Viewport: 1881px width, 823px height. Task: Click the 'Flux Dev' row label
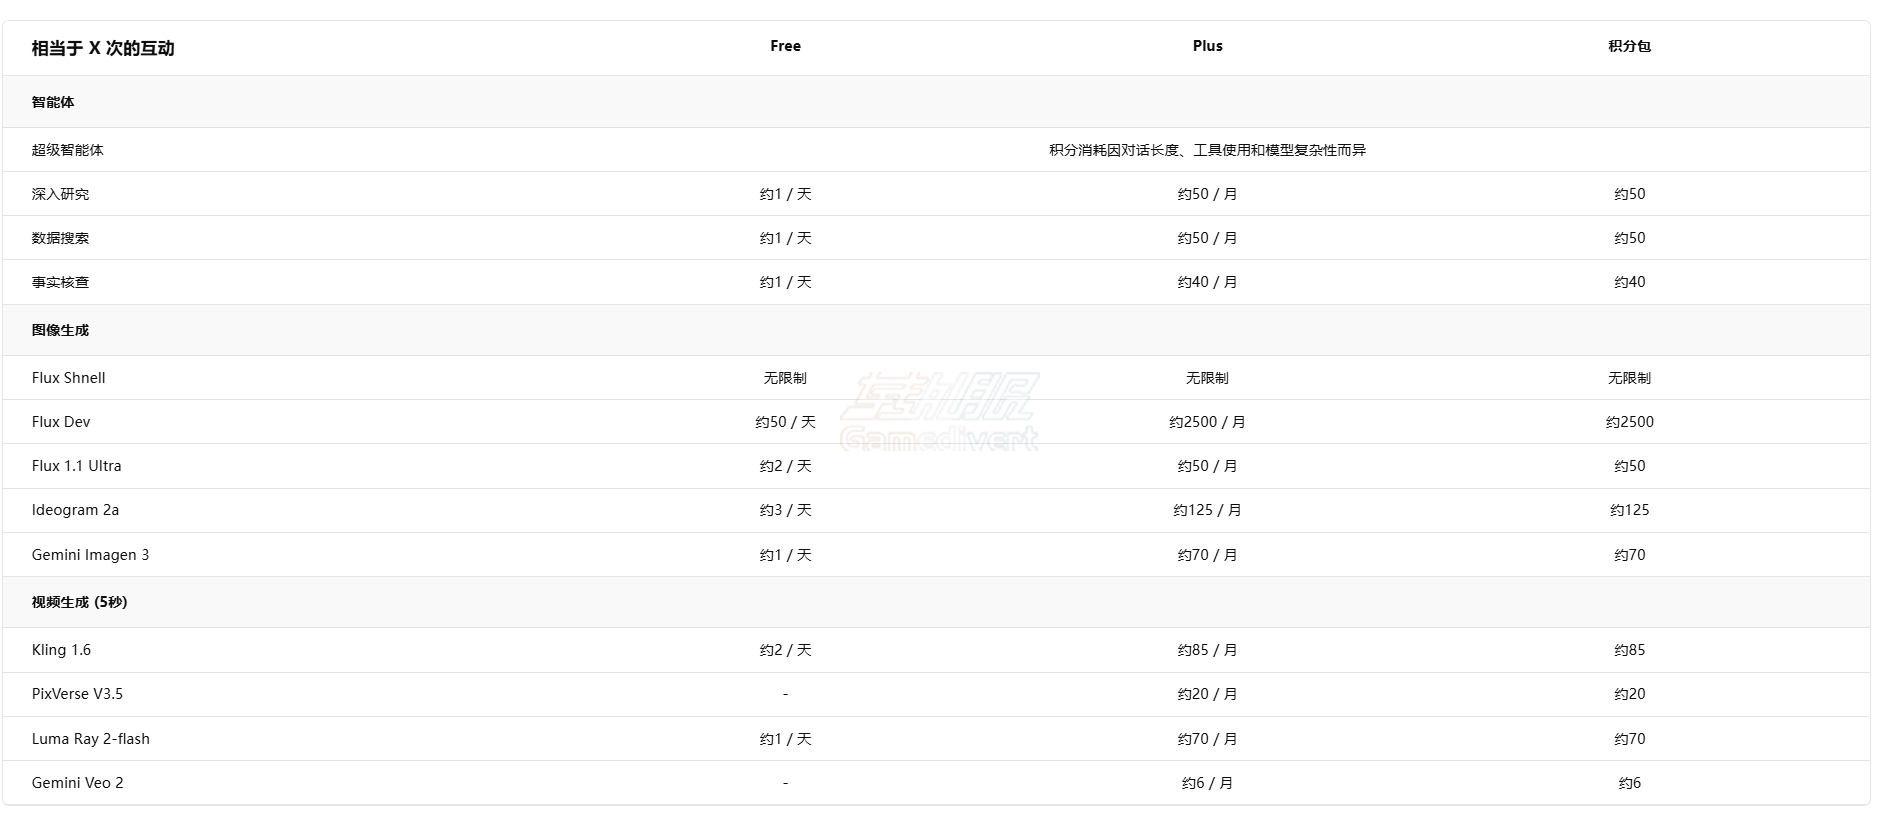point(61,422)
